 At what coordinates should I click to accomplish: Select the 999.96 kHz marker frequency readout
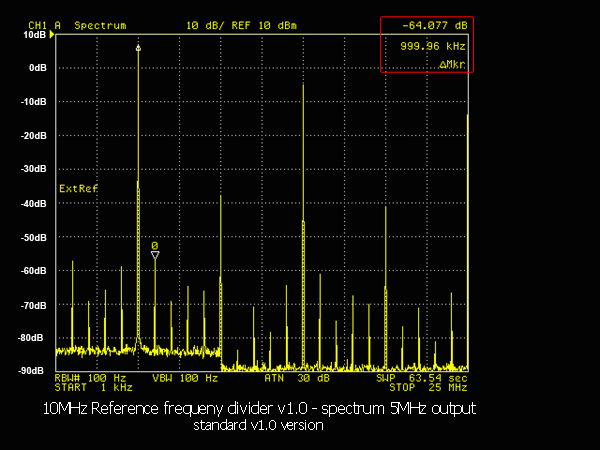point(433,46)
